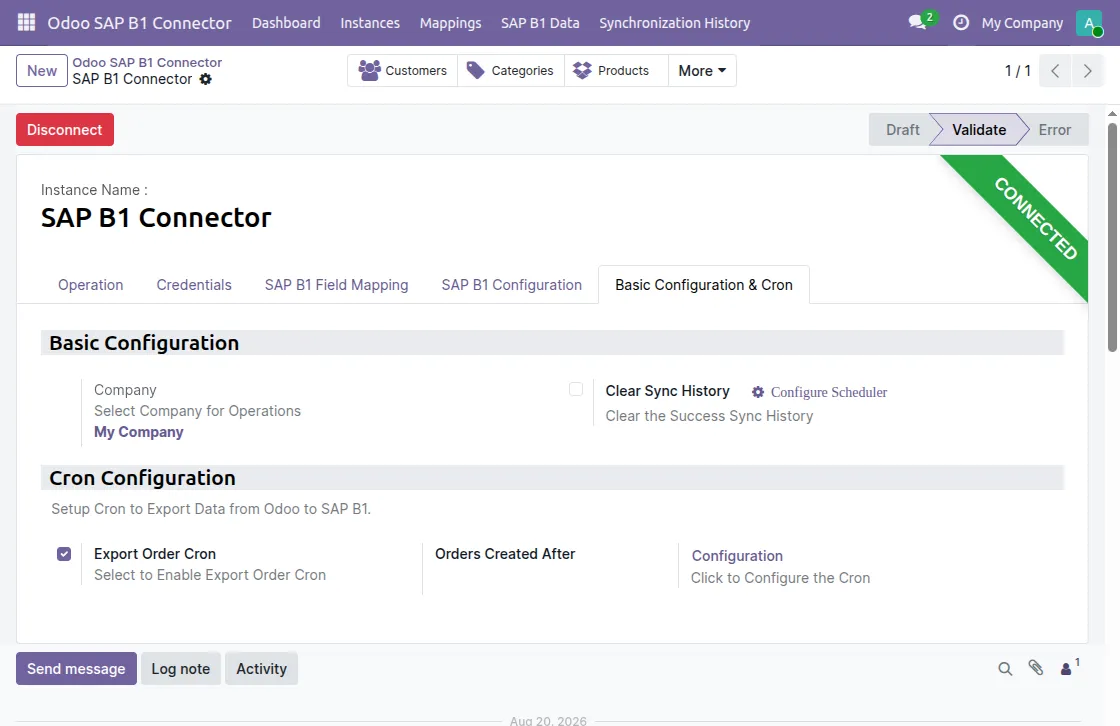Screen dimensions: 1120x726
Task: Click the Activity button
Action: [261, 669]
